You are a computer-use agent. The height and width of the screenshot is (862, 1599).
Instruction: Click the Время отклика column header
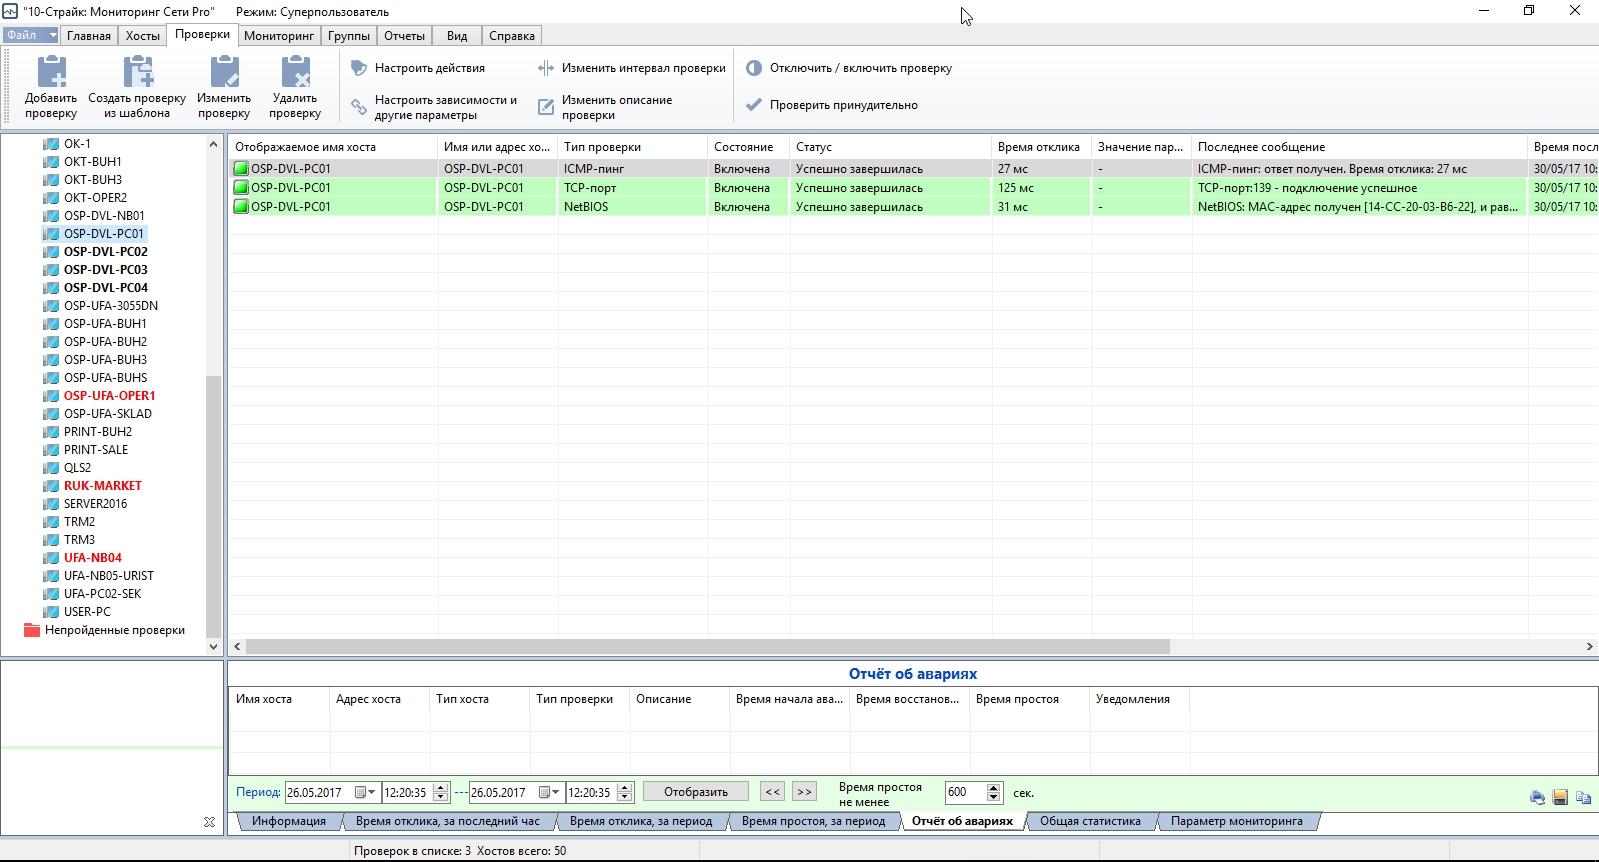coord(1041,147)
